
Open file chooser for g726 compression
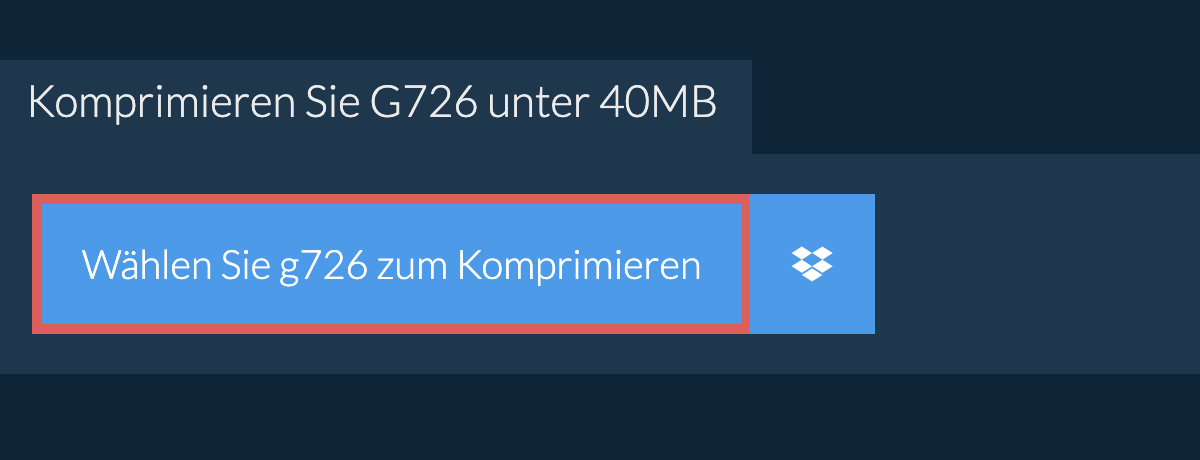click(x=391, y=264)
